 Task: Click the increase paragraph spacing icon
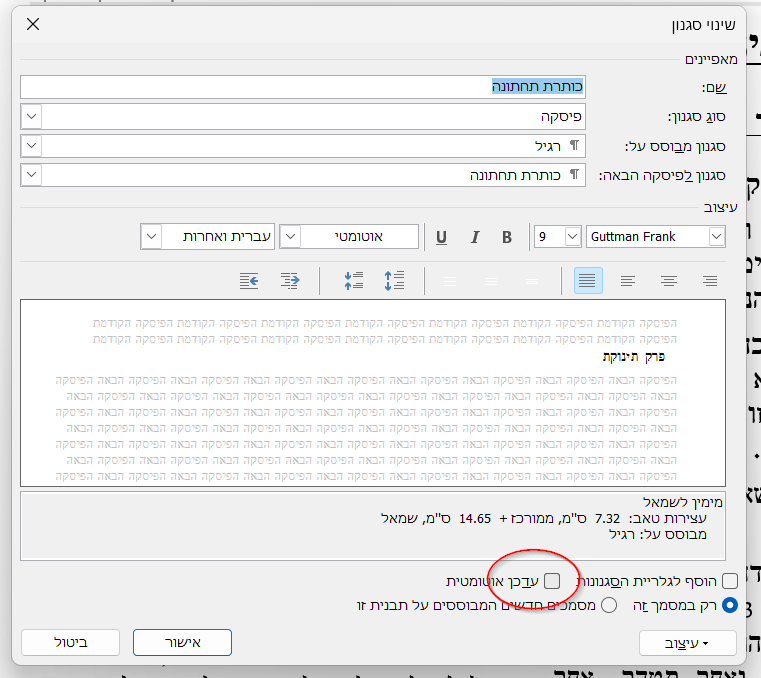[x=394, y=281]
